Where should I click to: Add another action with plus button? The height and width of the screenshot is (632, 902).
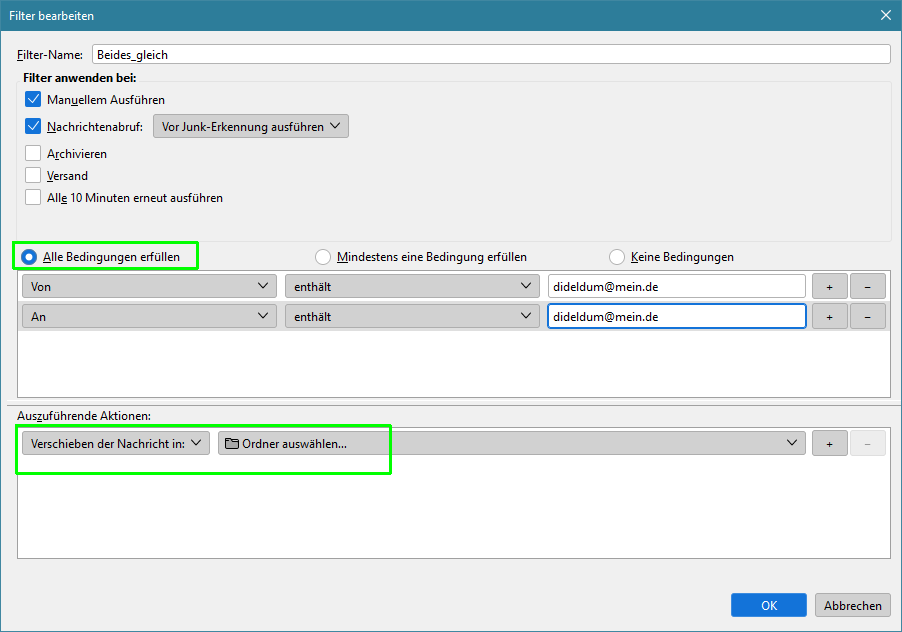pos(829,443)
